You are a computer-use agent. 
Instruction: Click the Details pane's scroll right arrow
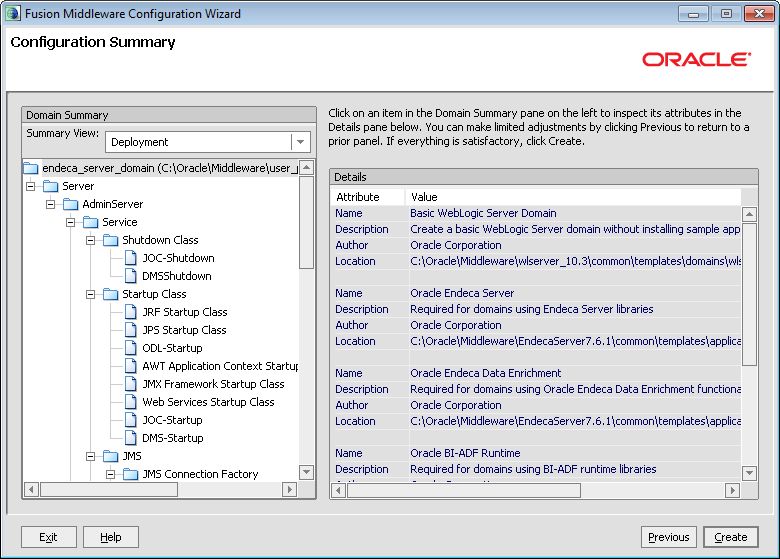pos(732,491)
